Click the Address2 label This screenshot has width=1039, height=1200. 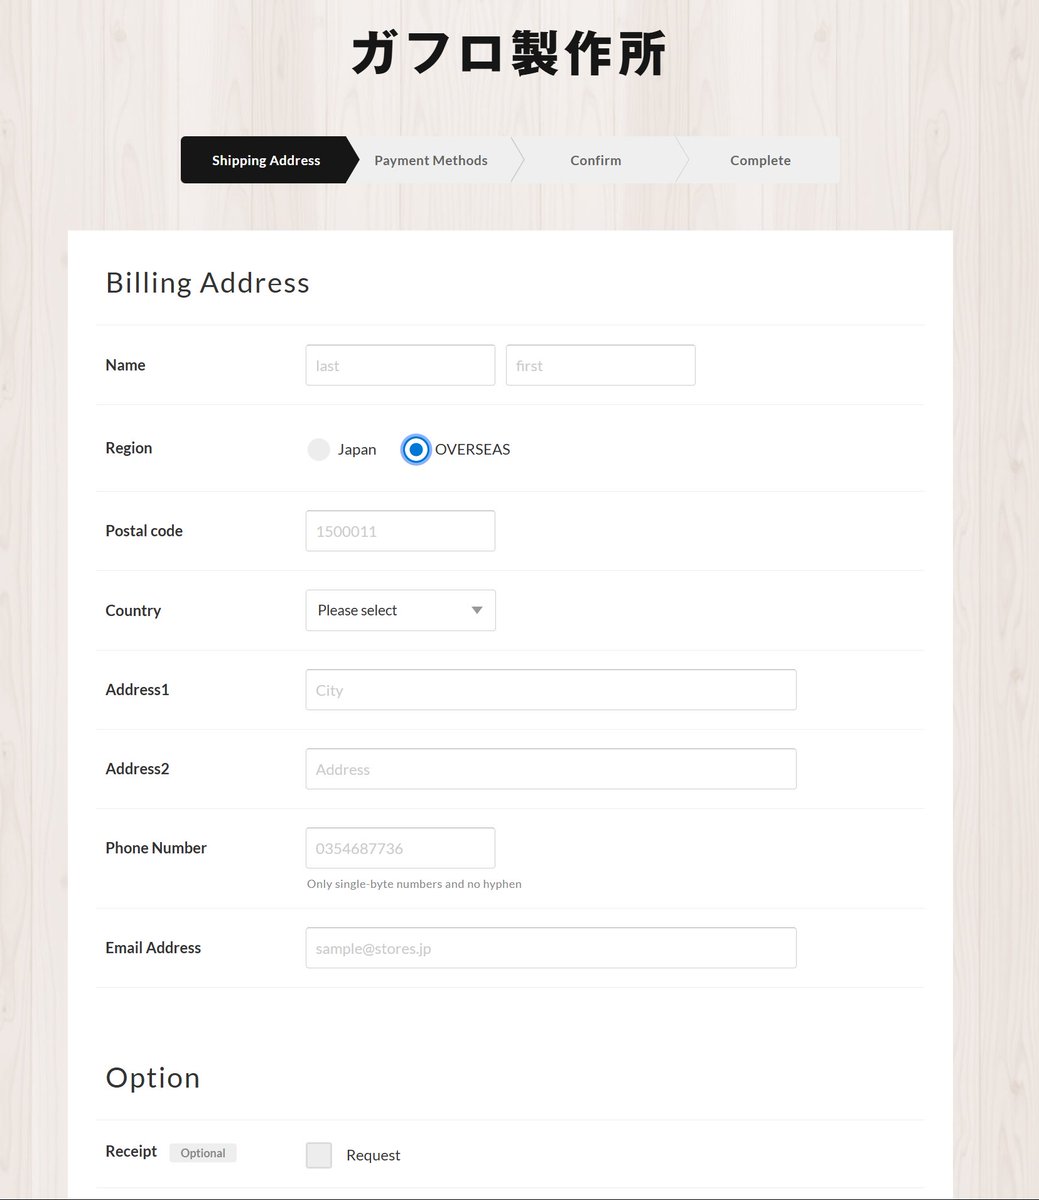click(x=137, y=769)
